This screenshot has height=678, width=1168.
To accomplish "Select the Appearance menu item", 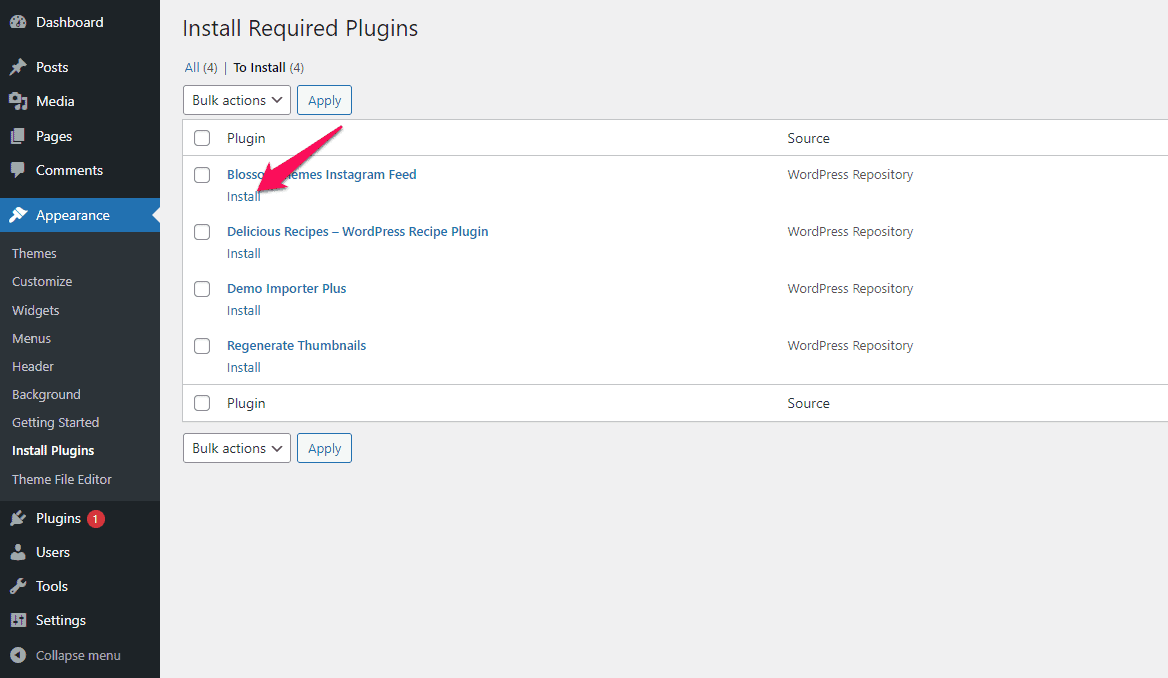I will point(80,215).
